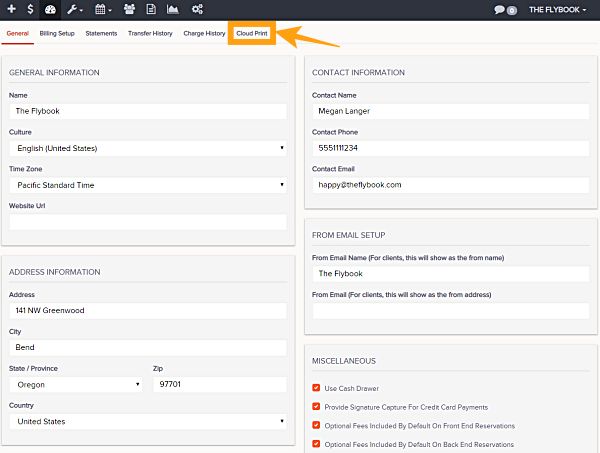Click the plus add-new icon in top bar
Image resolution: width=600 pixels, height=453 pixels.
coord(11,9)
